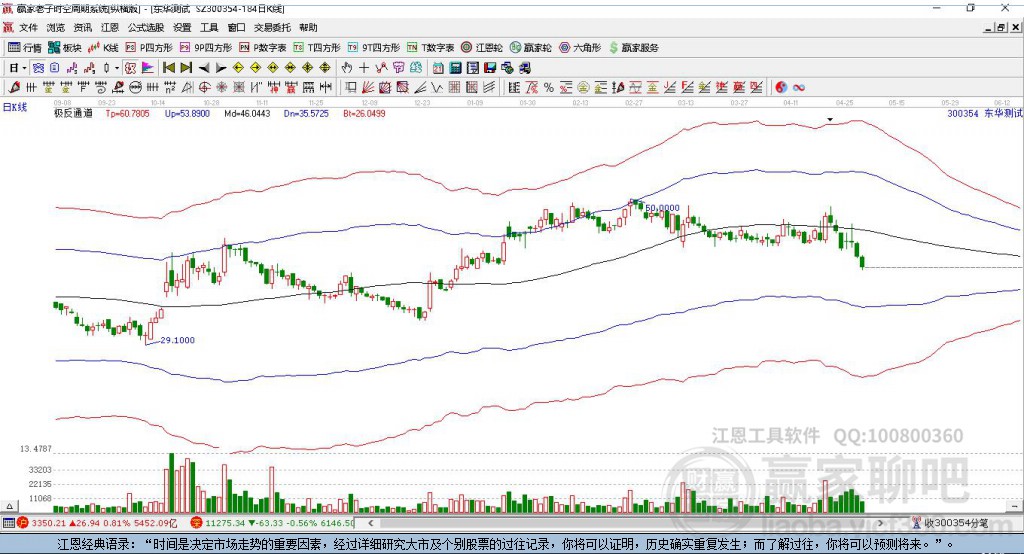Screen dimensions: 1024x554
Task: Open the 交易委托 menu
Action: point(272,27)
